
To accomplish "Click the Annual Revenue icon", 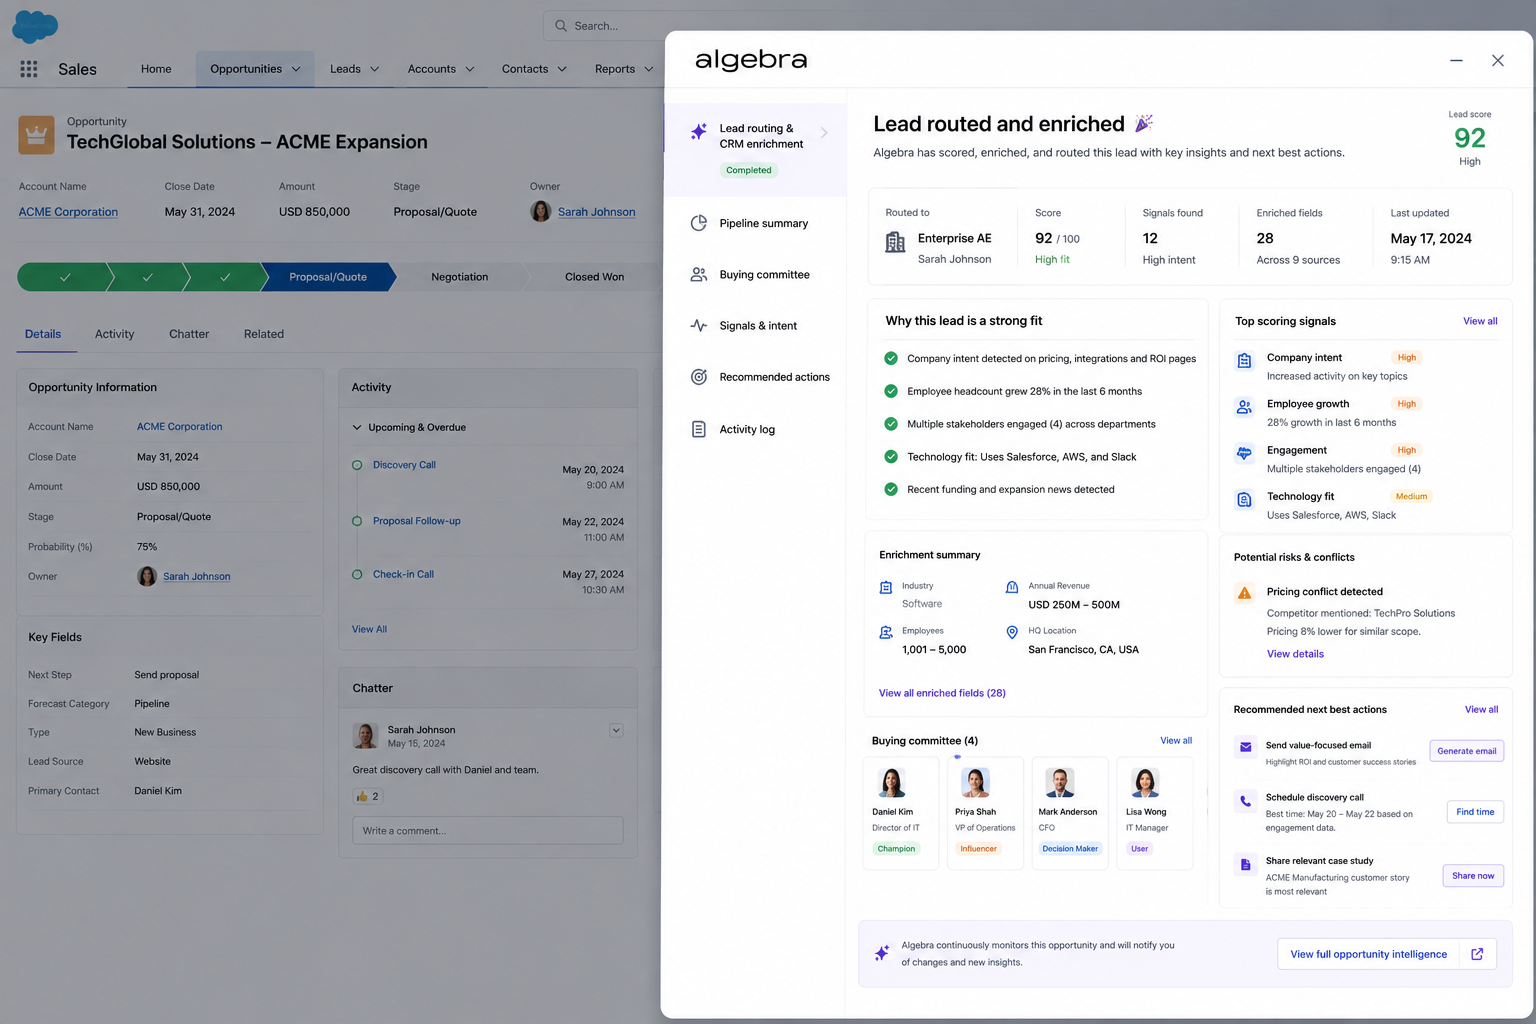I will [x=1011, y=587].
